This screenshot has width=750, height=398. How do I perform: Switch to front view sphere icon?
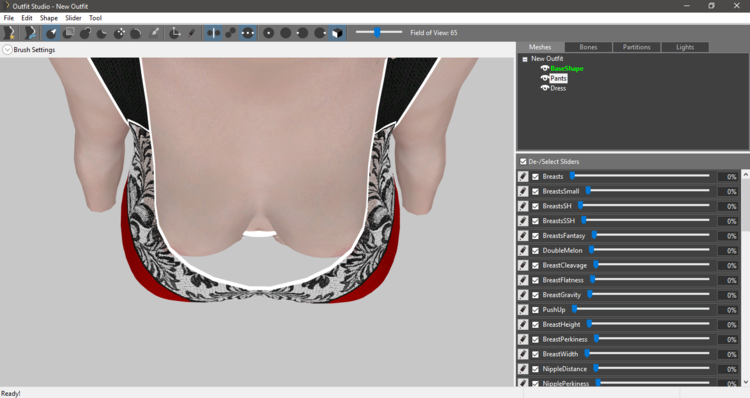(x=269, y=33)
